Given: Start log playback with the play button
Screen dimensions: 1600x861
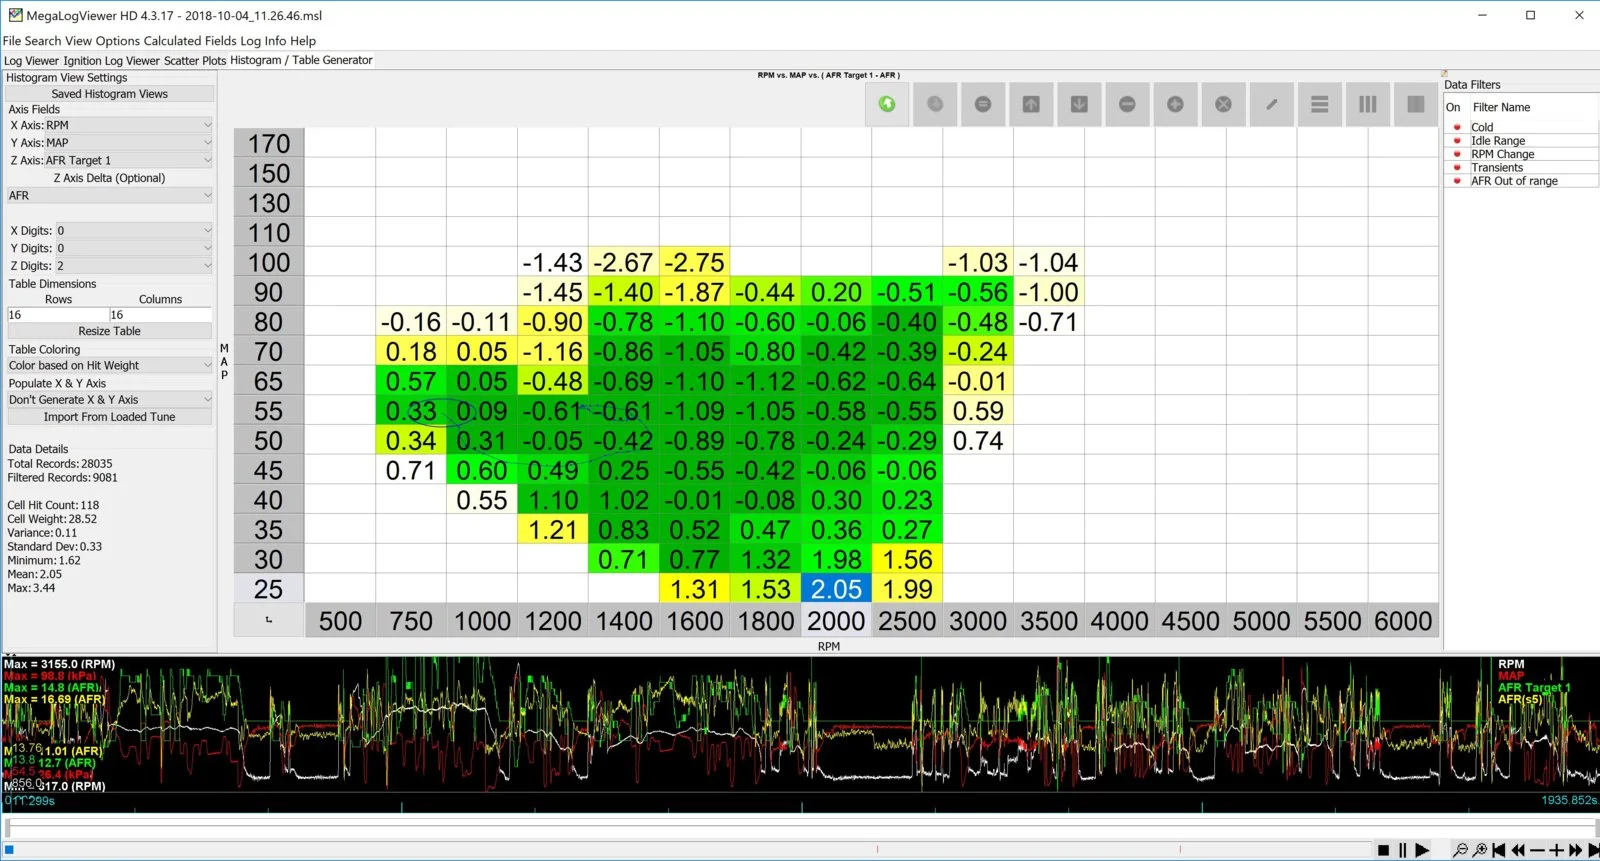Looking at the screenshot, I should pyautogui.click(x=1422, y=850).
